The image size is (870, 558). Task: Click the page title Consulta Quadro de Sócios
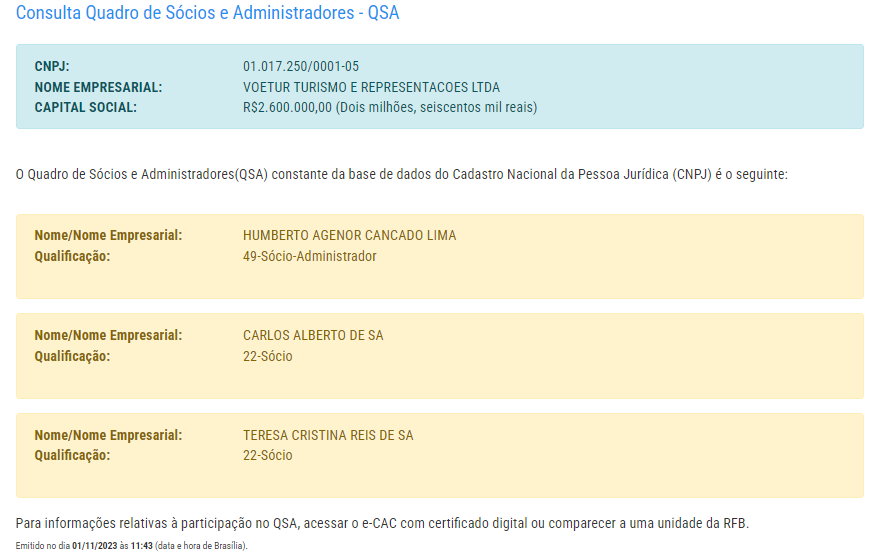click(207, 13)
